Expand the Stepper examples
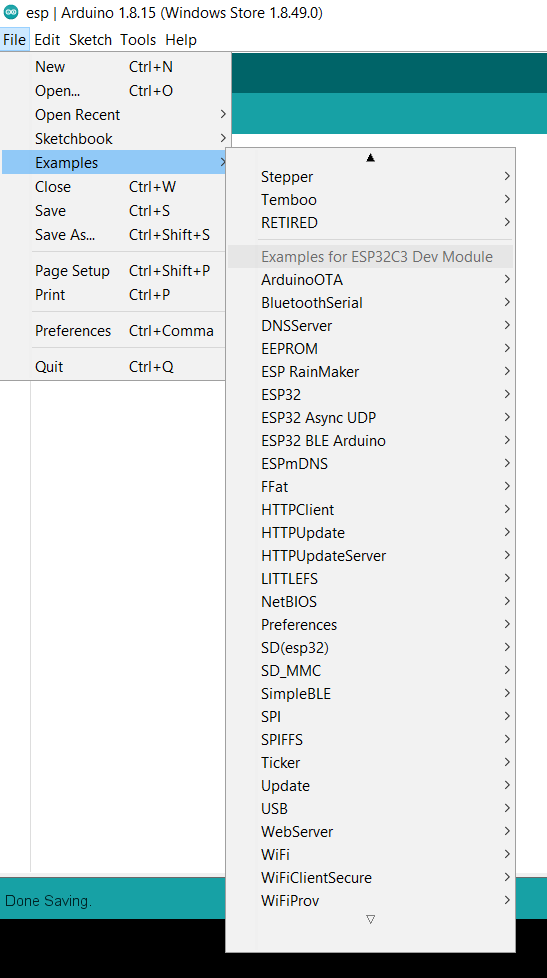 (x=370, y=177)
